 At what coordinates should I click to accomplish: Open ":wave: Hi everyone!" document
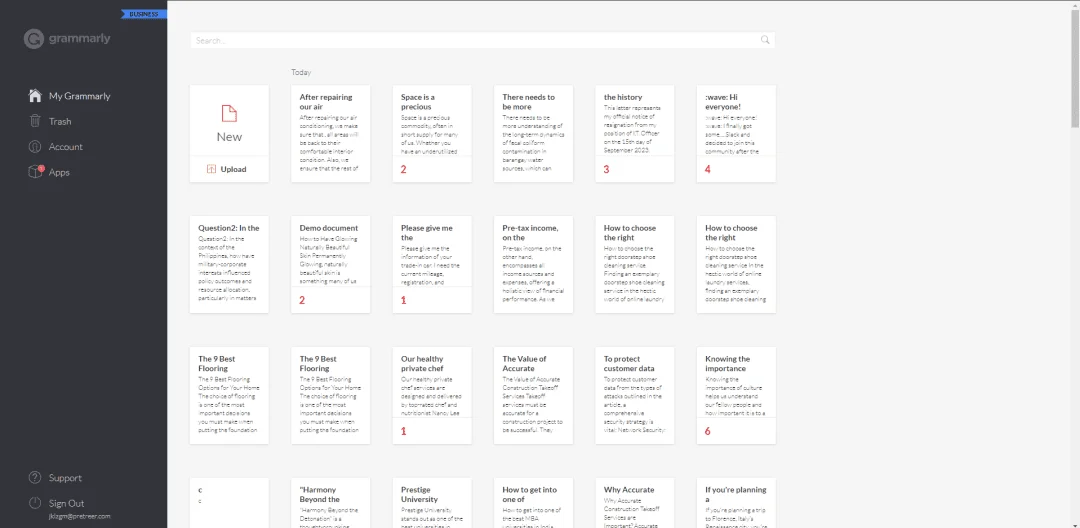pos(736,134)
